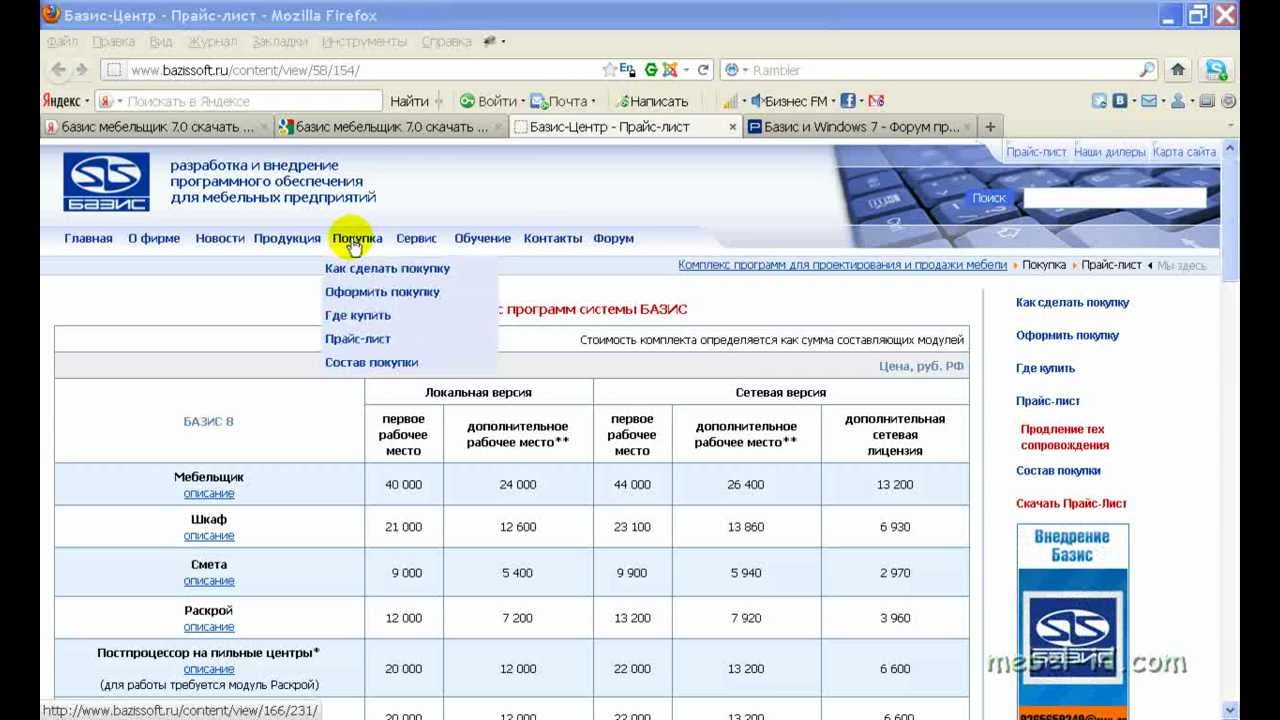Reload the page with the refresh icon
The width and height of the screenshot is (1280, 720).
[703, 70]
